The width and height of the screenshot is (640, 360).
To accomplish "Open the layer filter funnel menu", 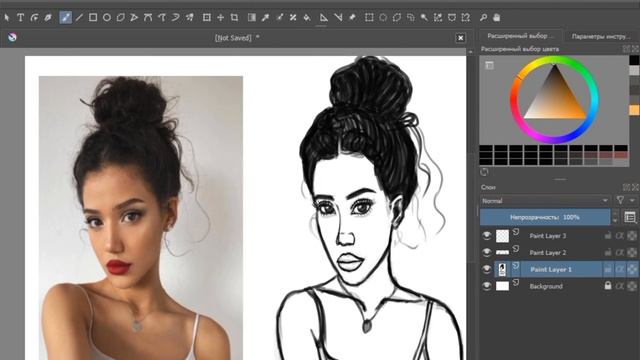I will tap(620, 200).
